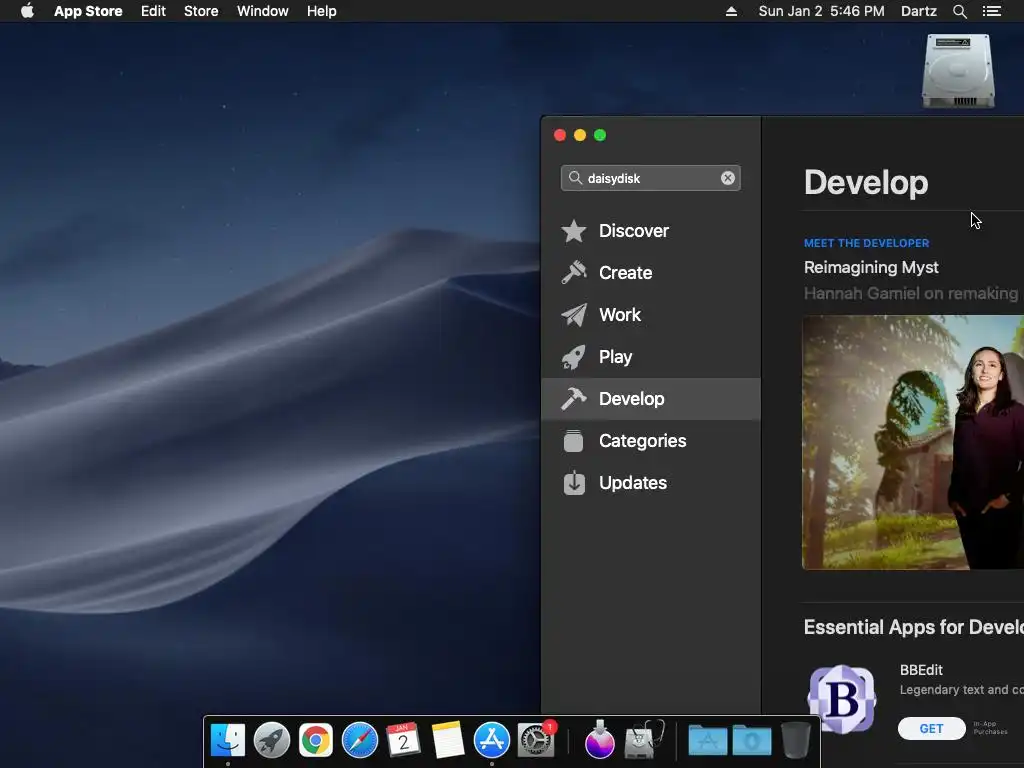This screenshot has width=1024, height=768.
Task: Open the Store menu
Action: 201,11
